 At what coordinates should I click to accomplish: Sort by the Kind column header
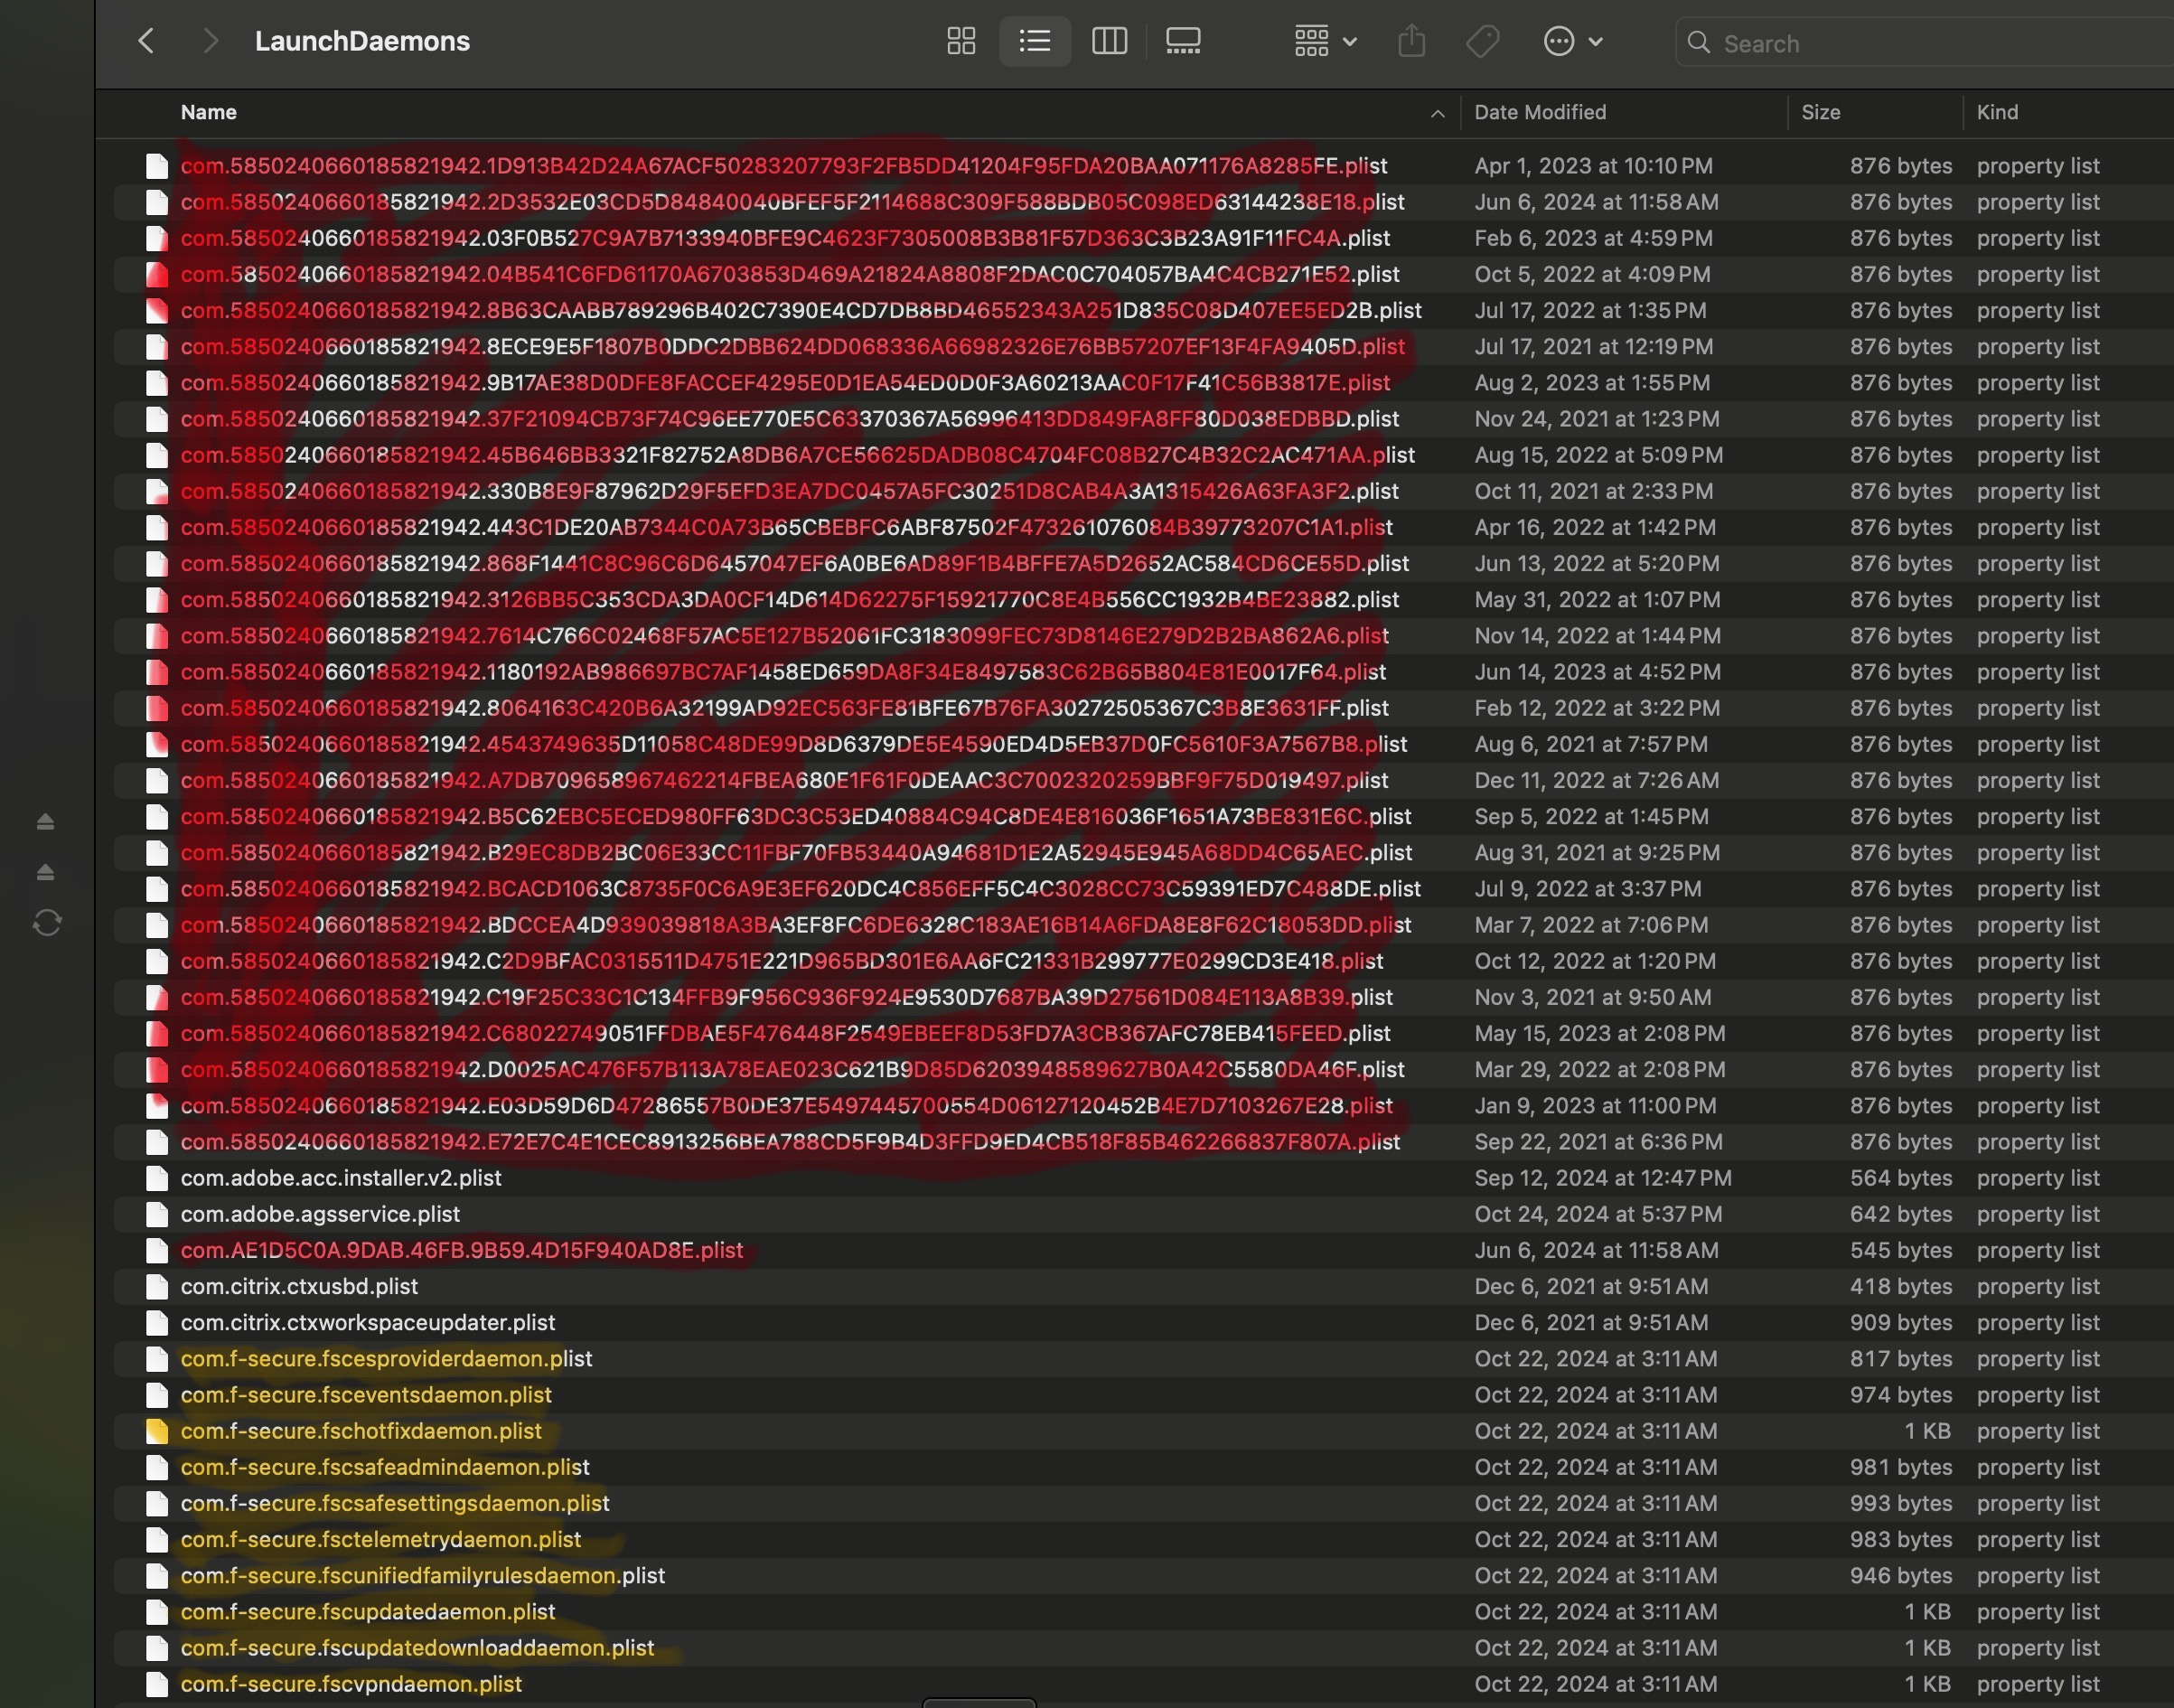point(1997,112)
